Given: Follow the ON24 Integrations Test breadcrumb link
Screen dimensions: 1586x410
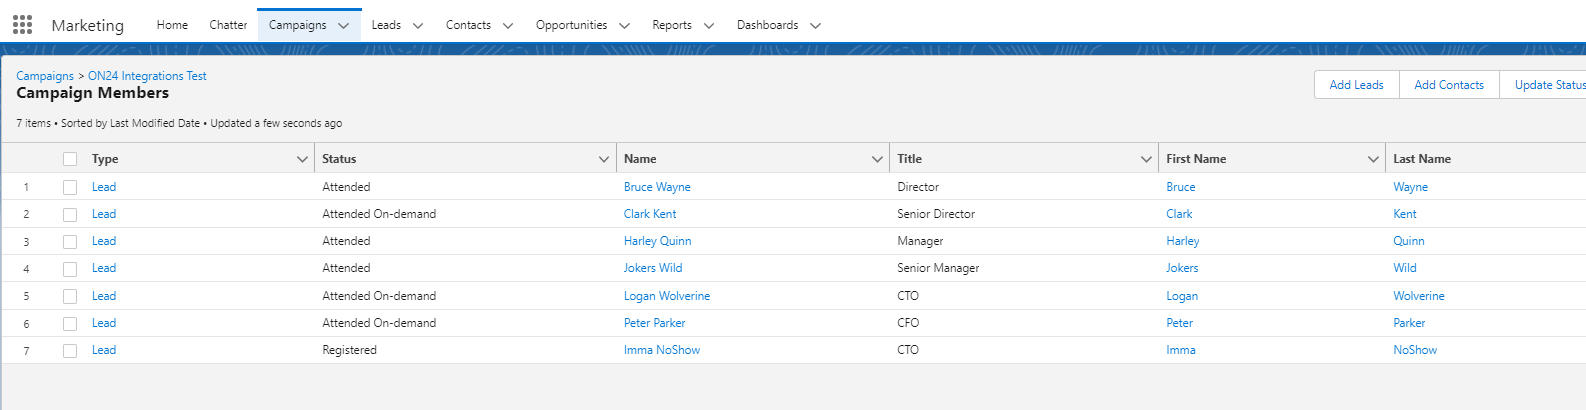Looking at the screenshot, I should (x=147, y=76).
